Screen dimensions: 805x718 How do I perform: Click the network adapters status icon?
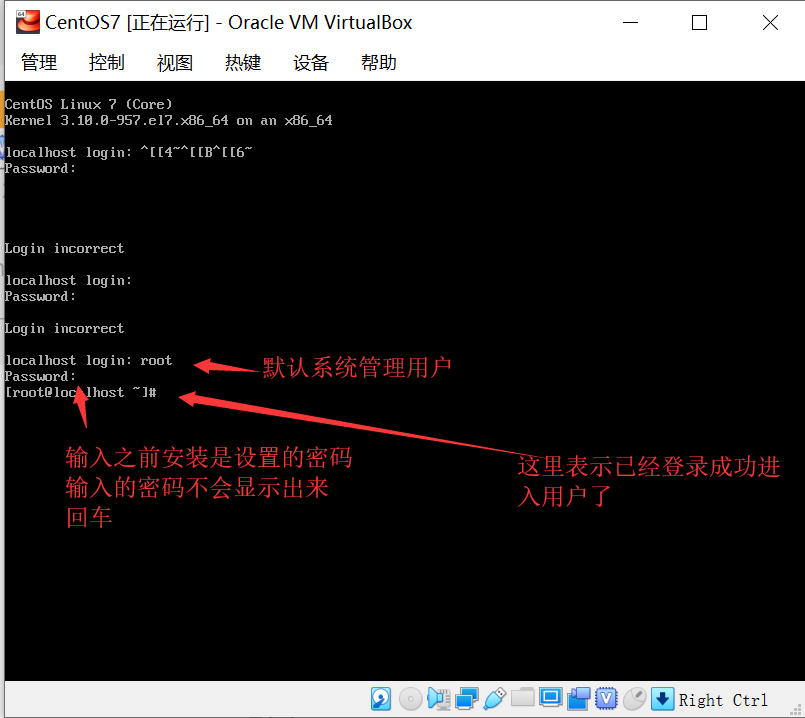[x=467, y=699]
